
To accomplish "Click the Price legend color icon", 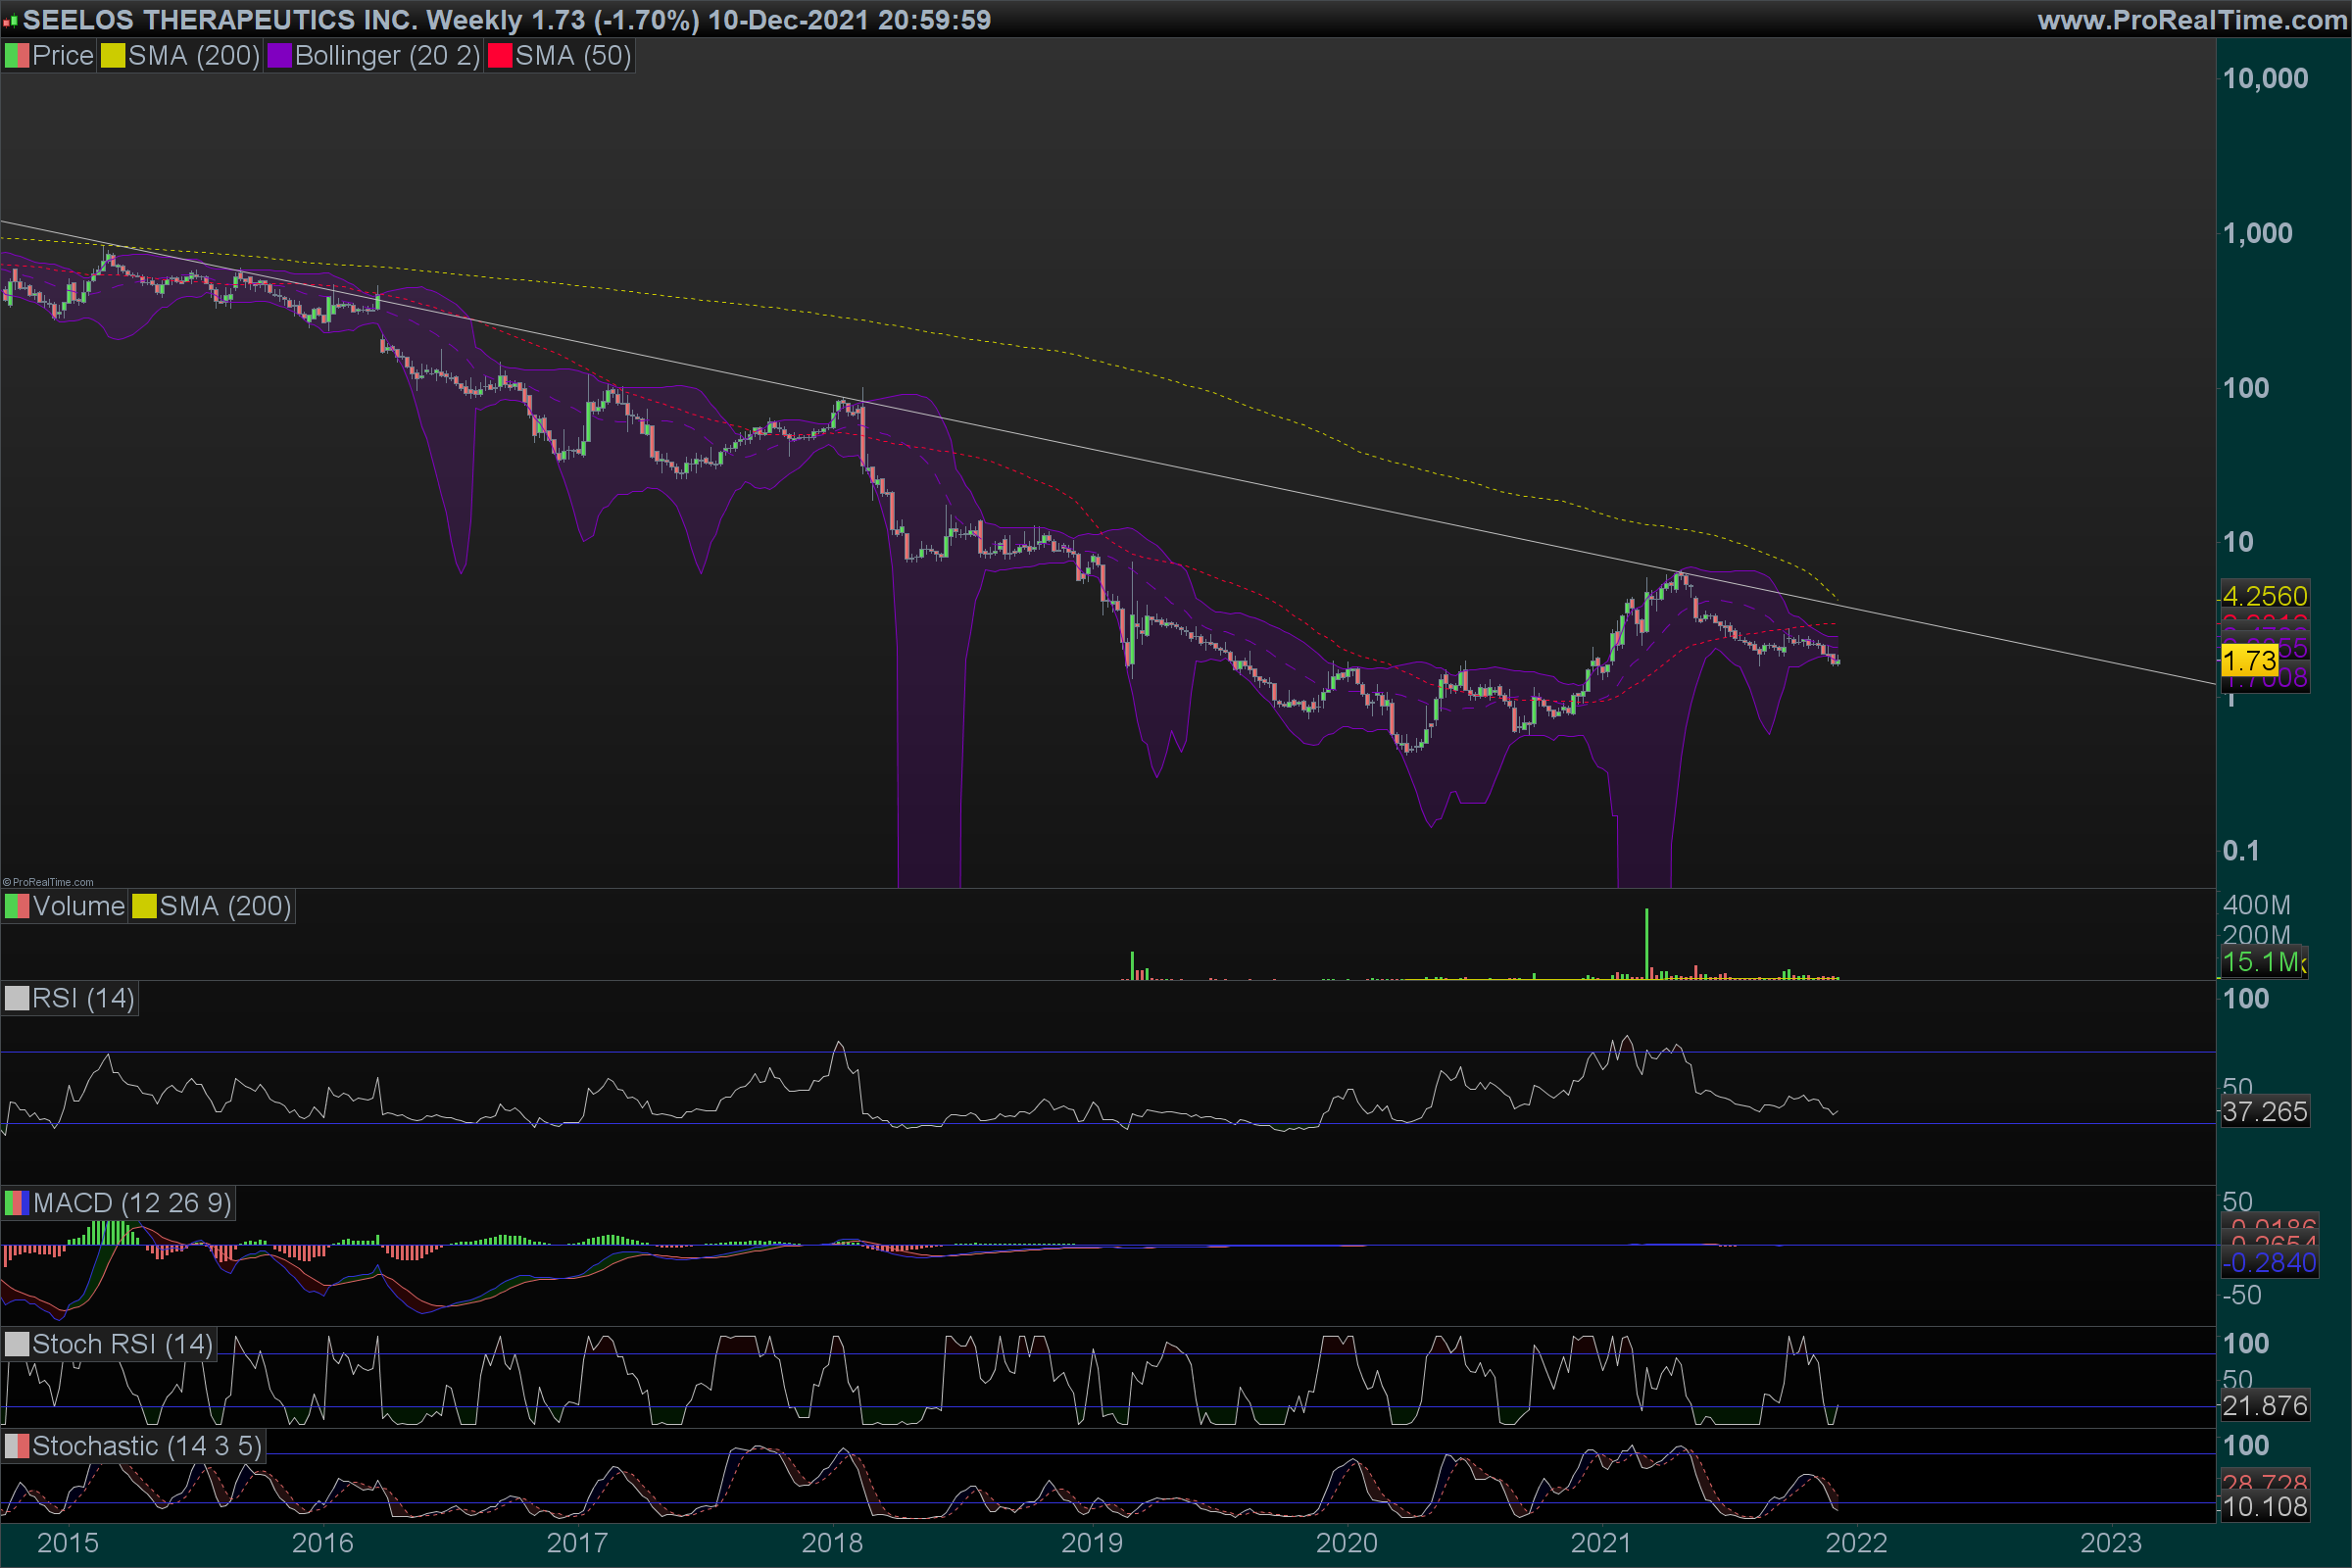I will 17,56.
